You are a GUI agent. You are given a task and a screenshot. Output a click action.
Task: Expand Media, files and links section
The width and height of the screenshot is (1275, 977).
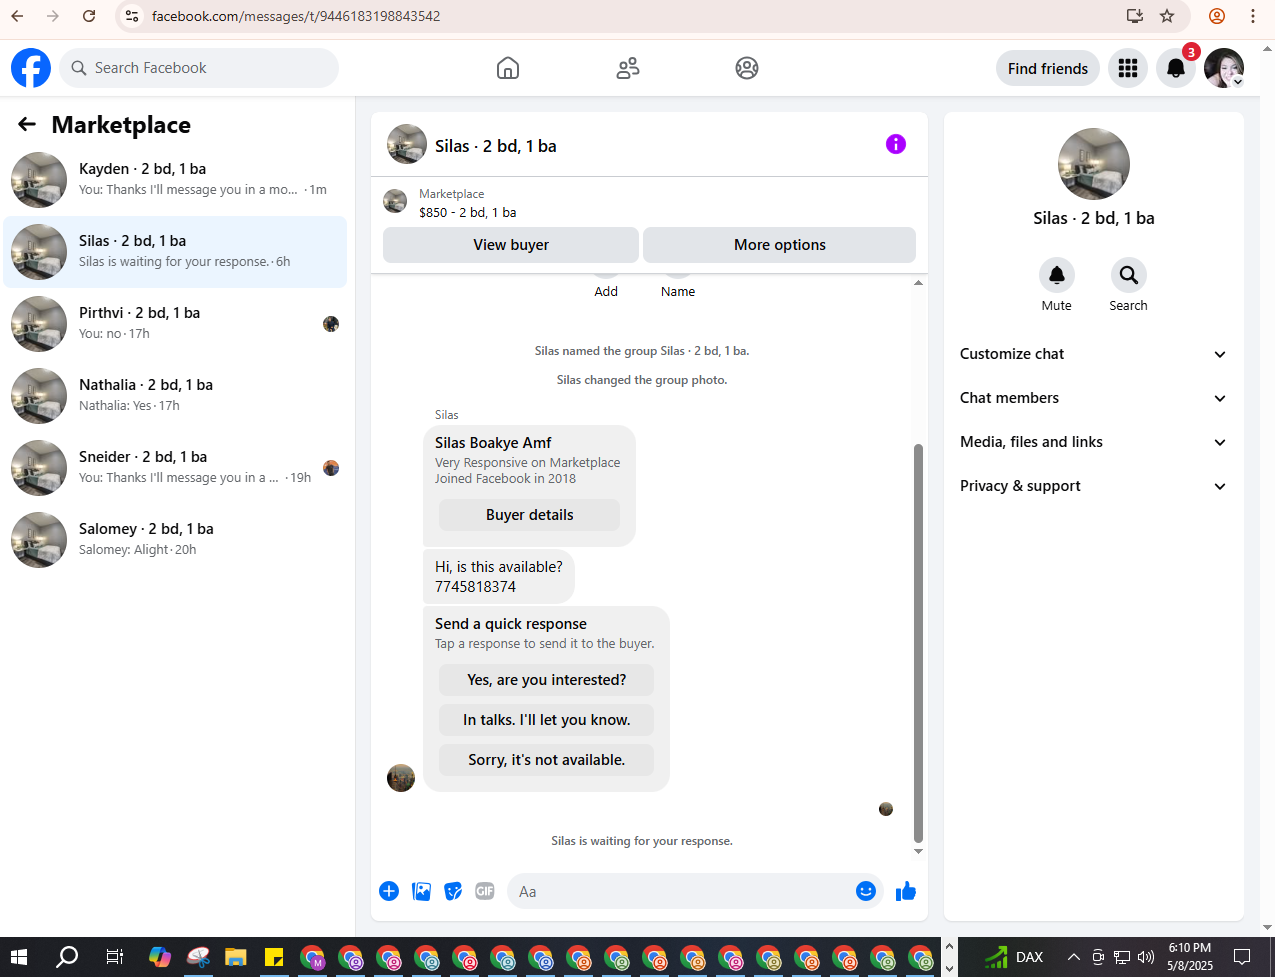pos(1093,442)
